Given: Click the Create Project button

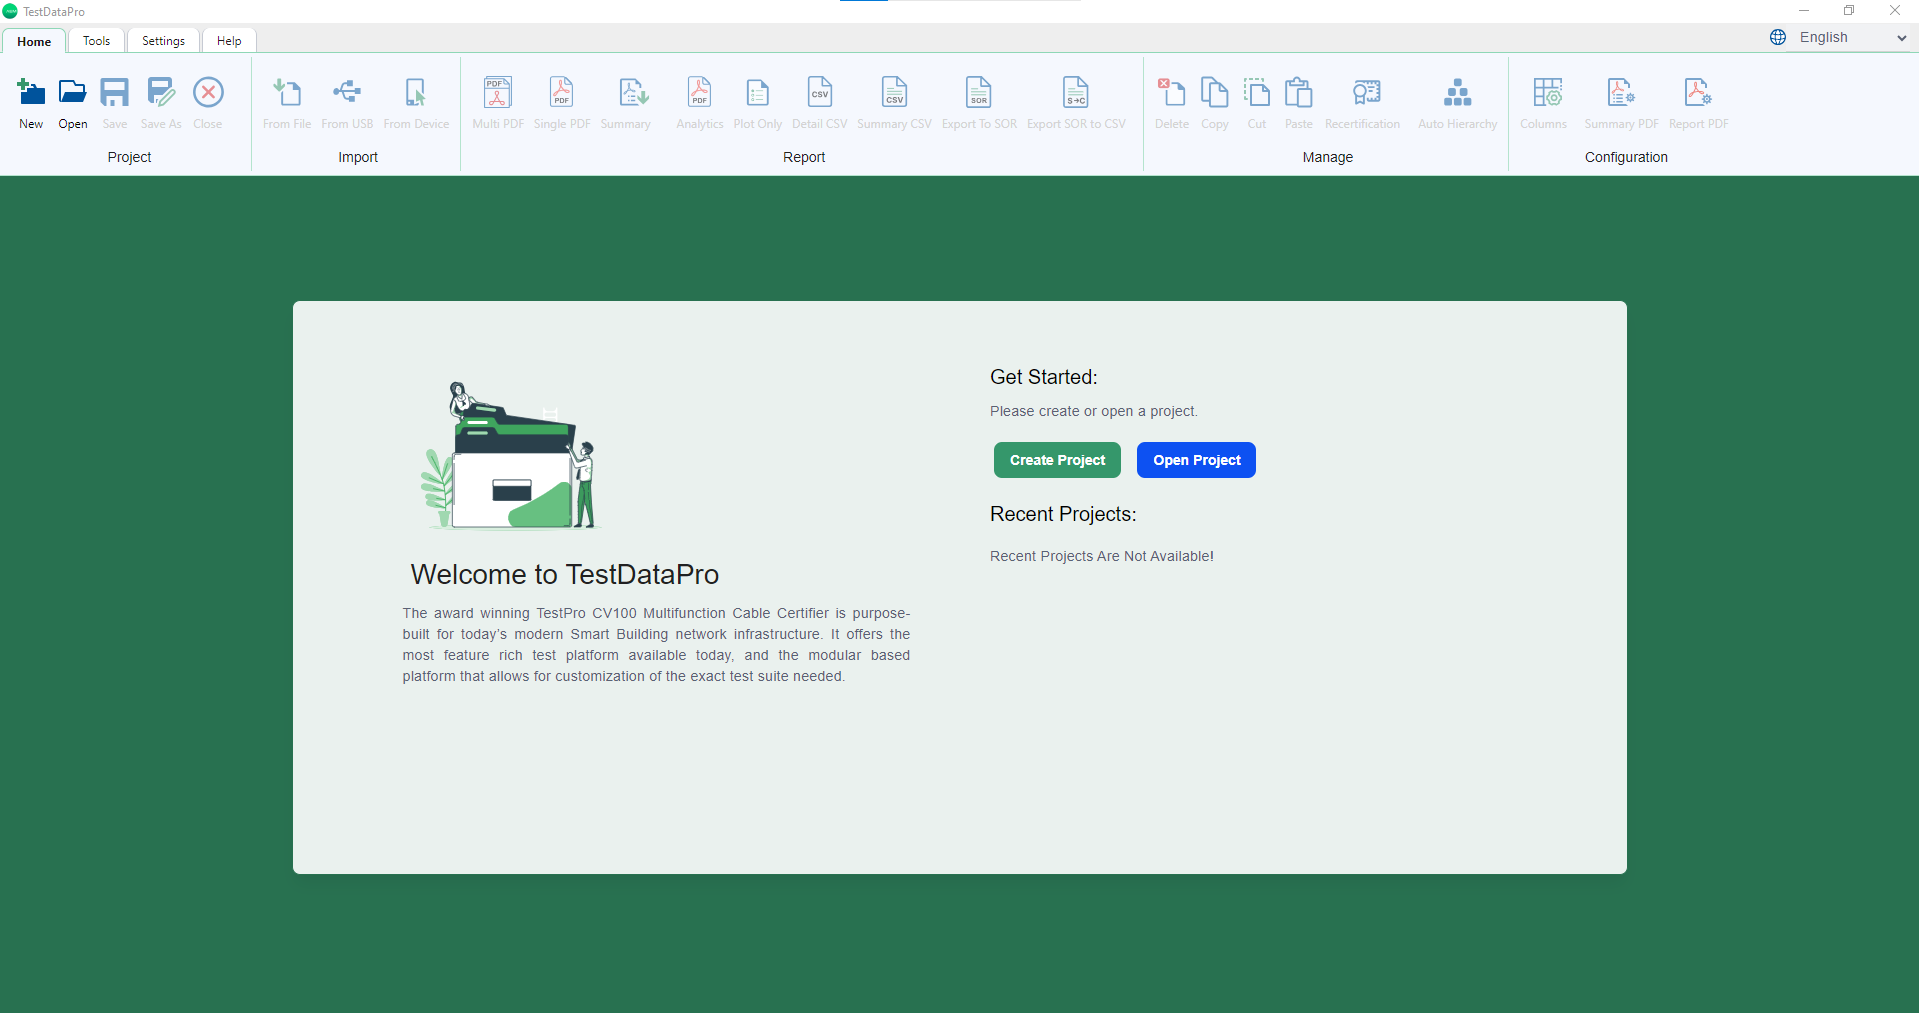Looking at the screenshot, I should click(1057, 460).
